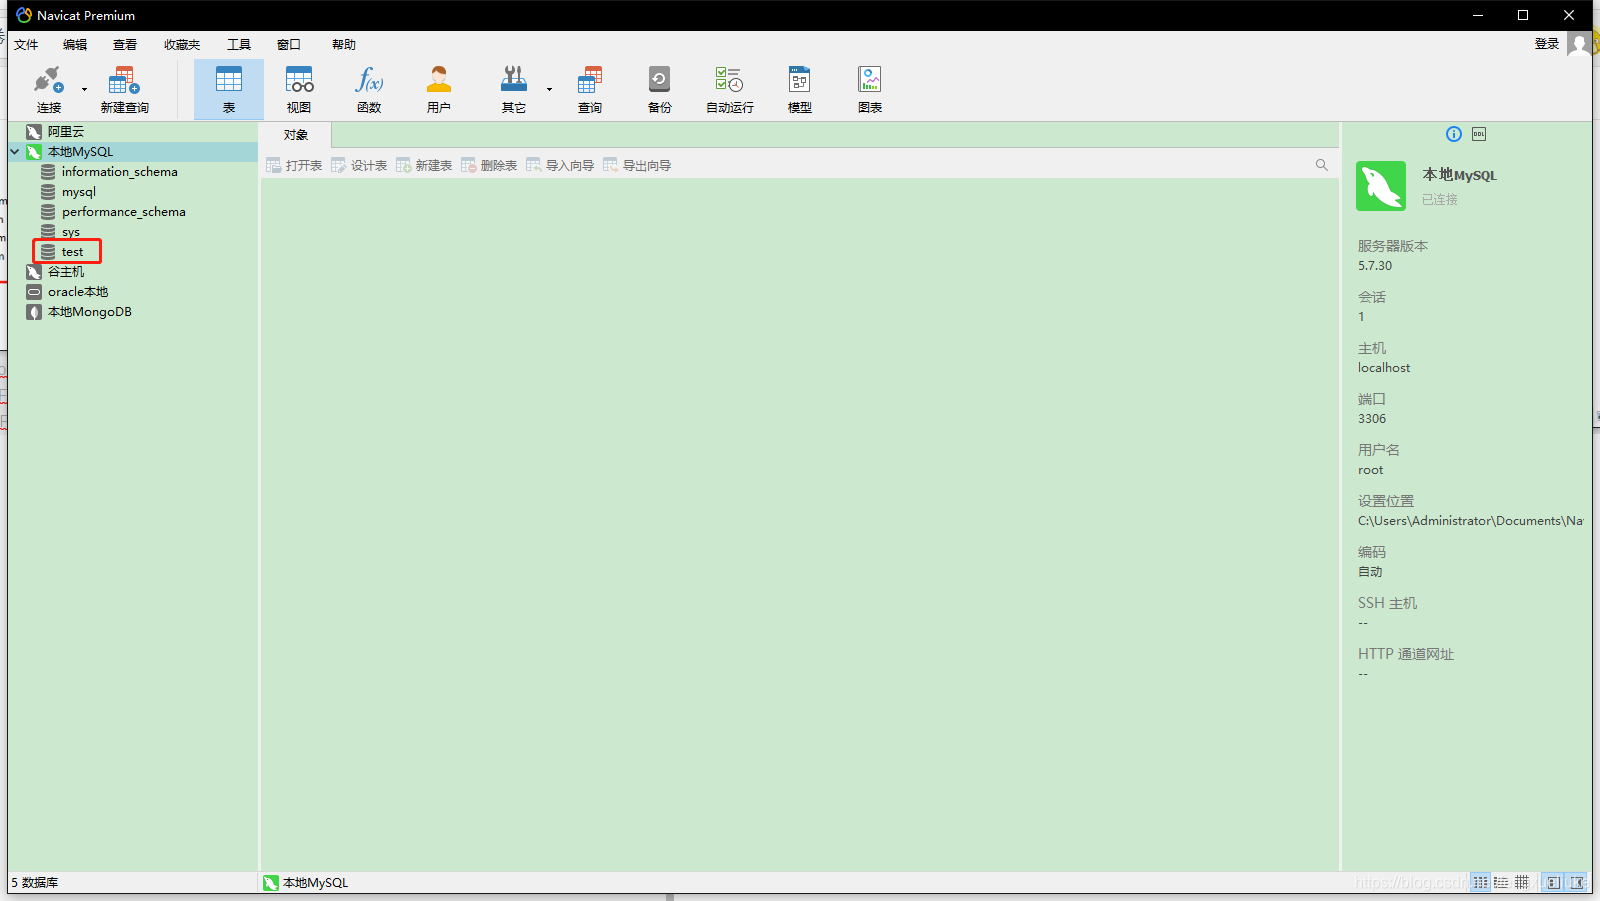Open the 帮助 menu
Viewport: 1600px width, 901px height.
[x=344, y=44]
